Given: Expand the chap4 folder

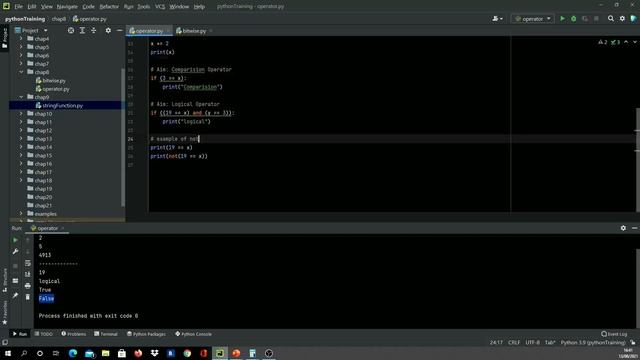Looking at the screenshot, I should click(x=21, y=39).
